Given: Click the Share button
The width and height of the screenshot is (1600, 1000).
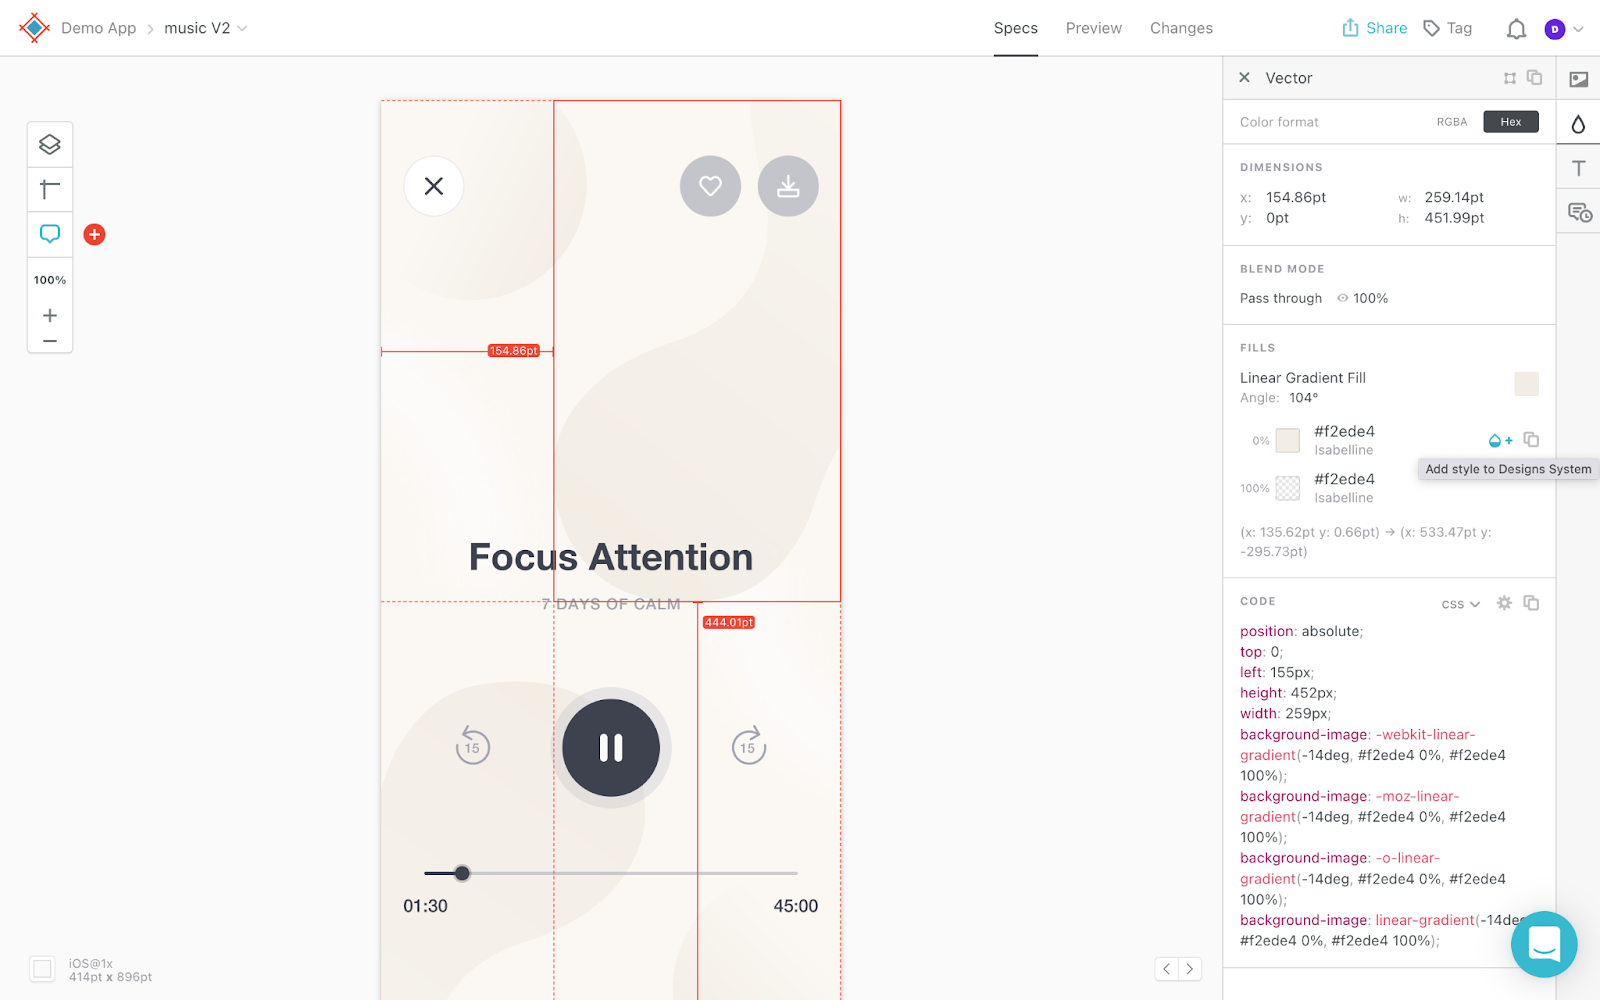Looking at the screenshot, I should coord(1375,28).
